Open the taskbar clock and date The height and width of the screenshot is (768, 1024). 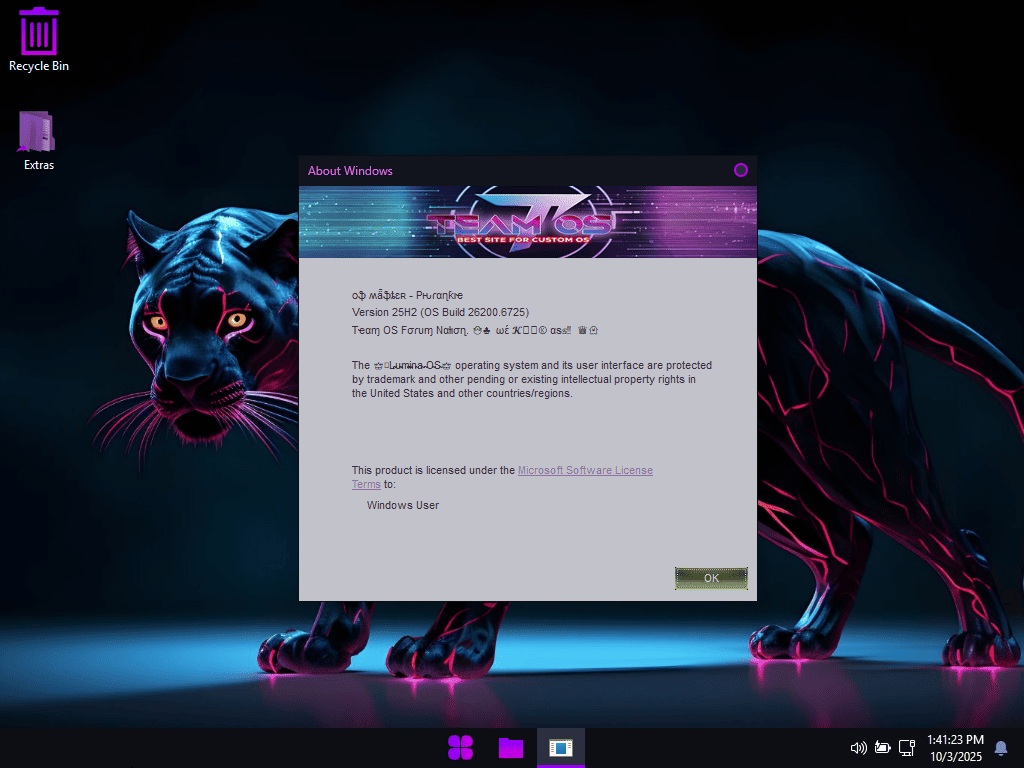(955, 747)
